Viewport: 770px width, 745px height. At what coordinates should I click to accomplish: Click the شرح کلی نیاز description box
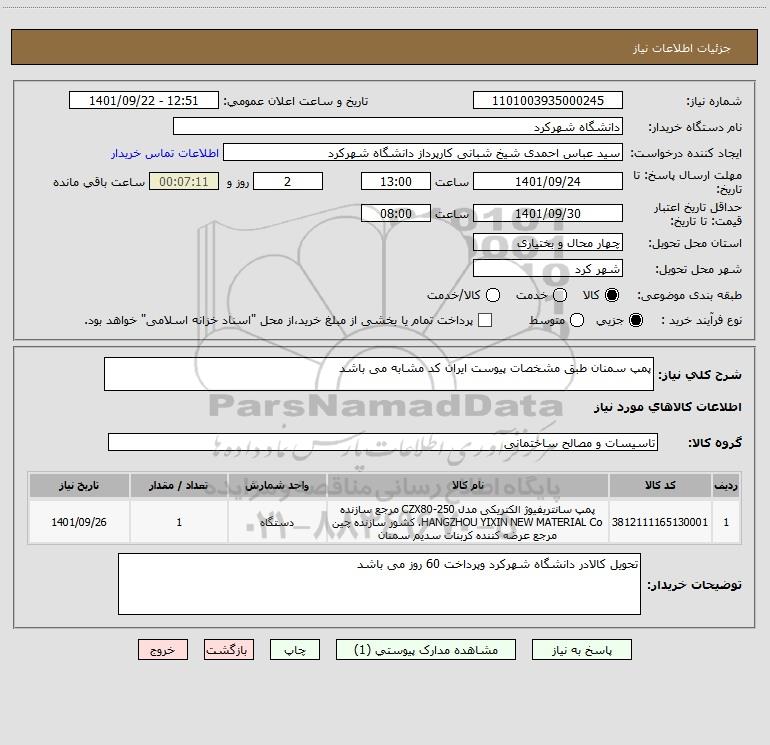pos(379,374)
